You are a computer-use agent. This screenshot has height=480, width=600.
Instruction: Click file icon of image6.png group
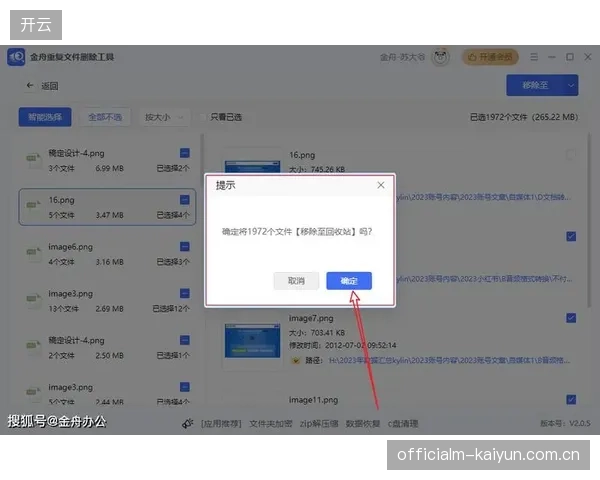[x=34, y=254]
